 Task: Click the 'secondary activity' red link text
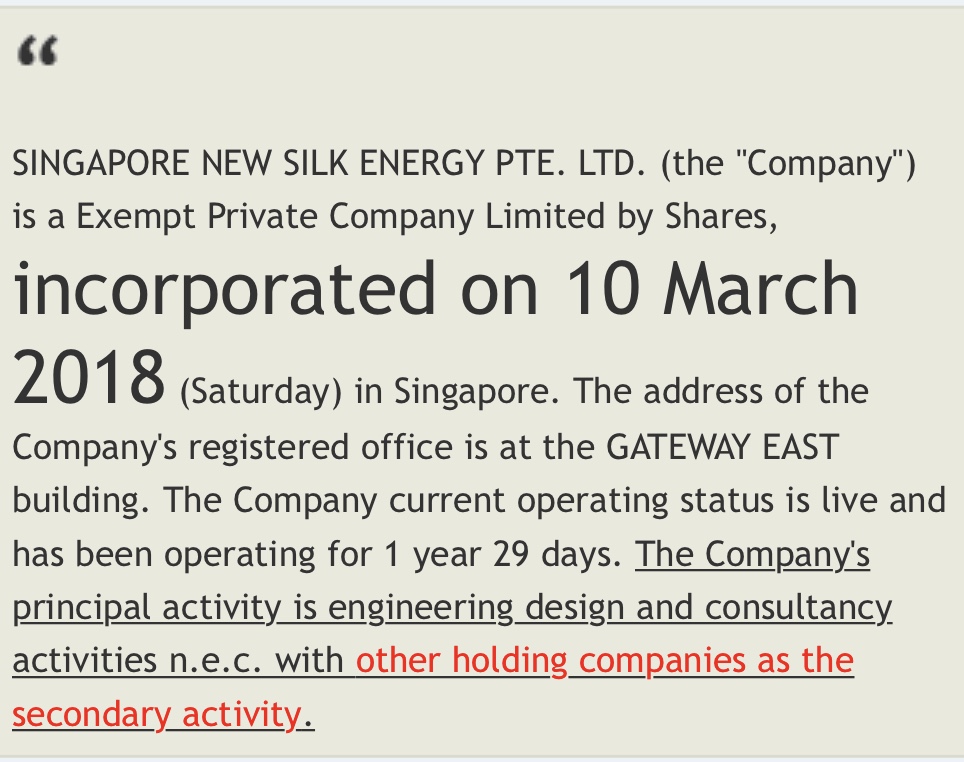pyautogui.click(x=156, y=715)
